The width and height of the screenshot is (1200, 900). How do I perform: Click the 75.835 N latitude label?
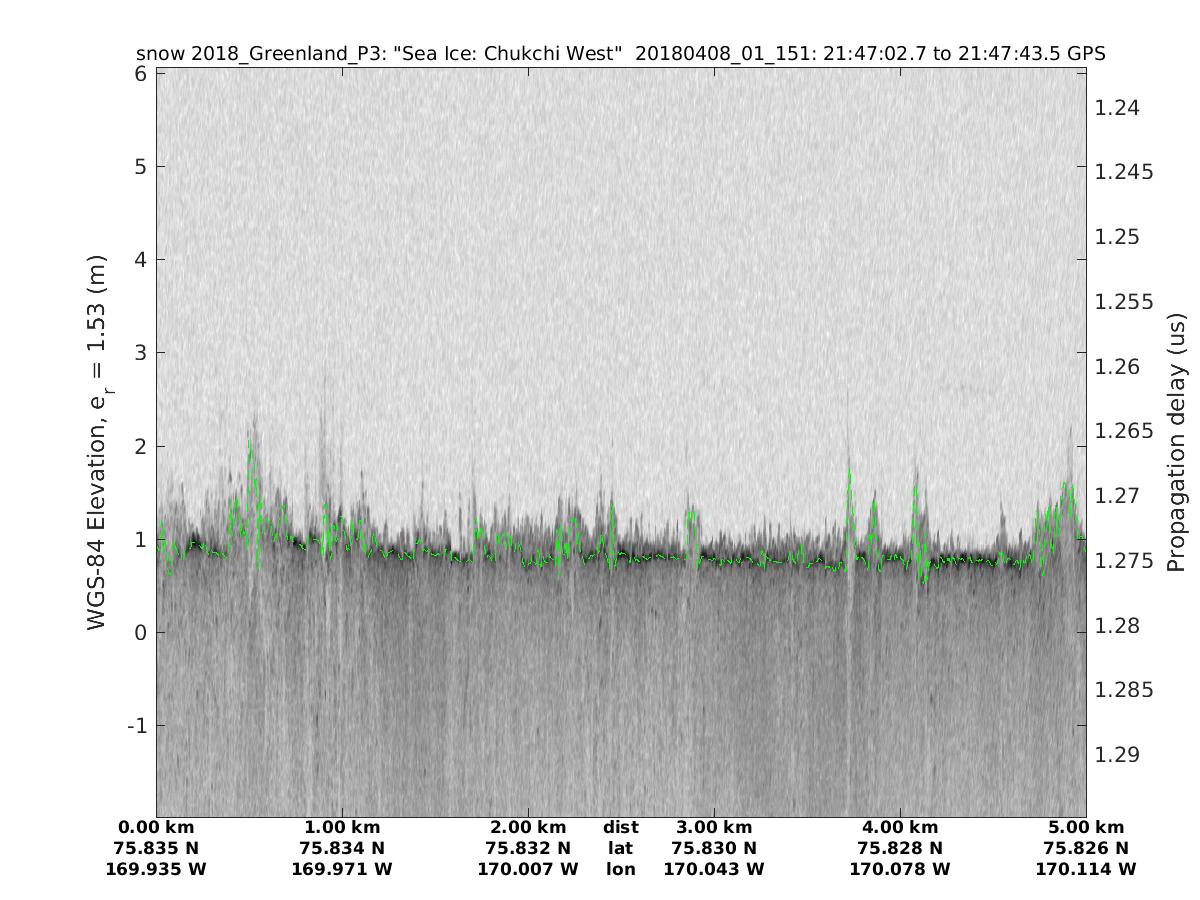coord(156,849)
